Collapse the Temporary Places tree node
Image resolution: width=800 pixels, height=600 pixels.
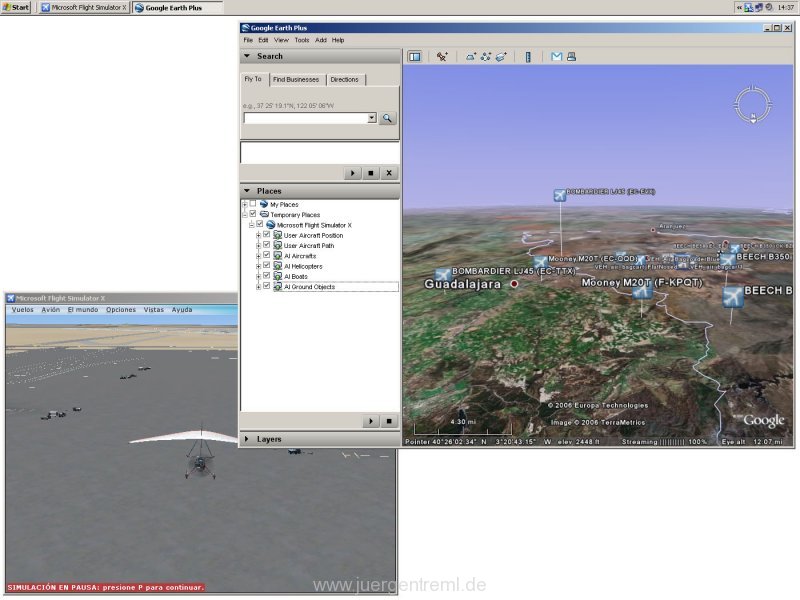(244, 215)
